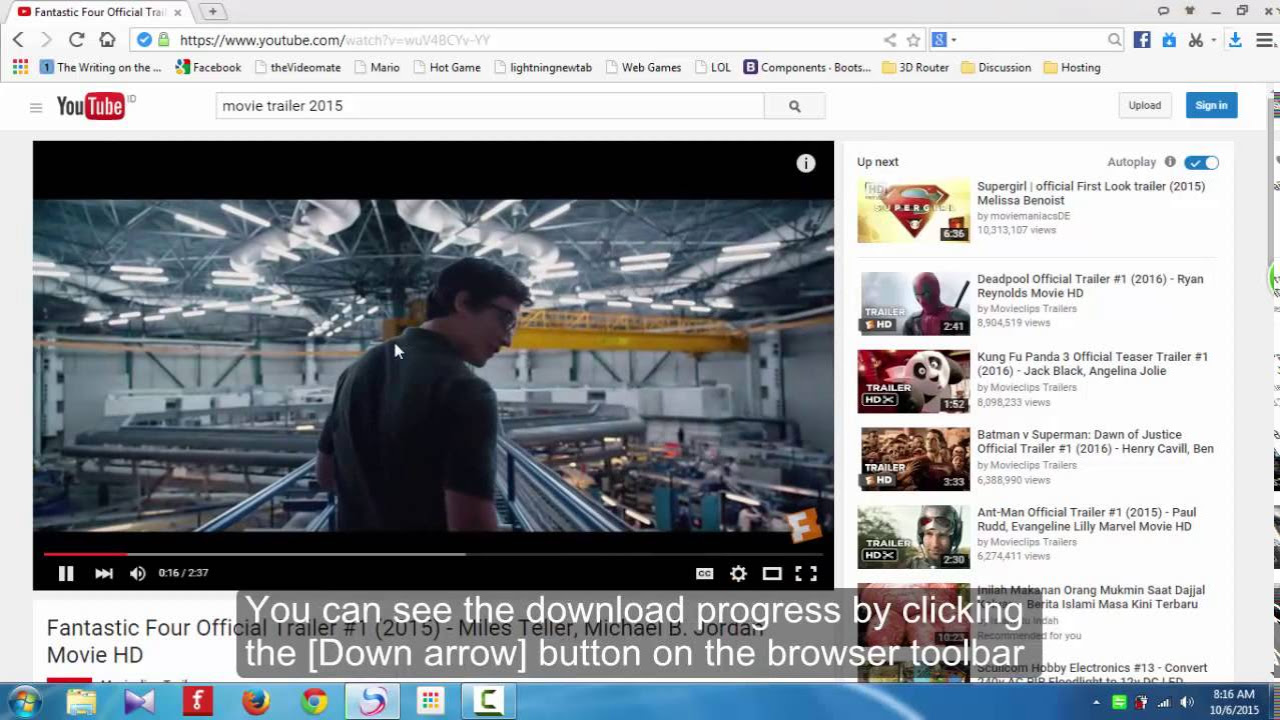
Task: Open video settings gear icon
Action: [x=738, y=573]
